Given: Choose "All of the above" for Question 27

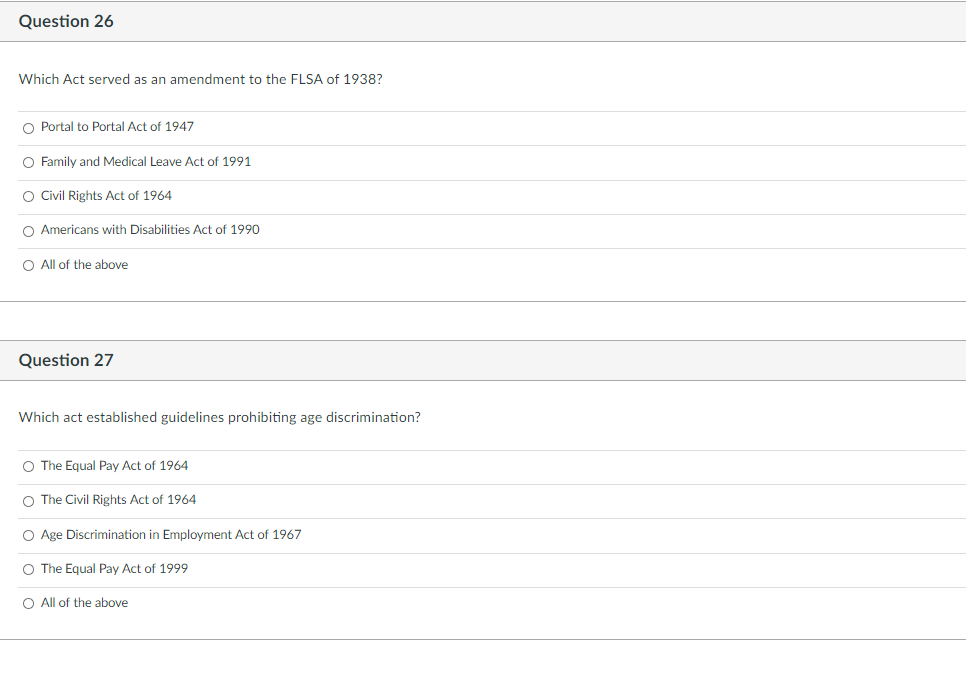Looking at the screenshot, I should coord(28,603).
